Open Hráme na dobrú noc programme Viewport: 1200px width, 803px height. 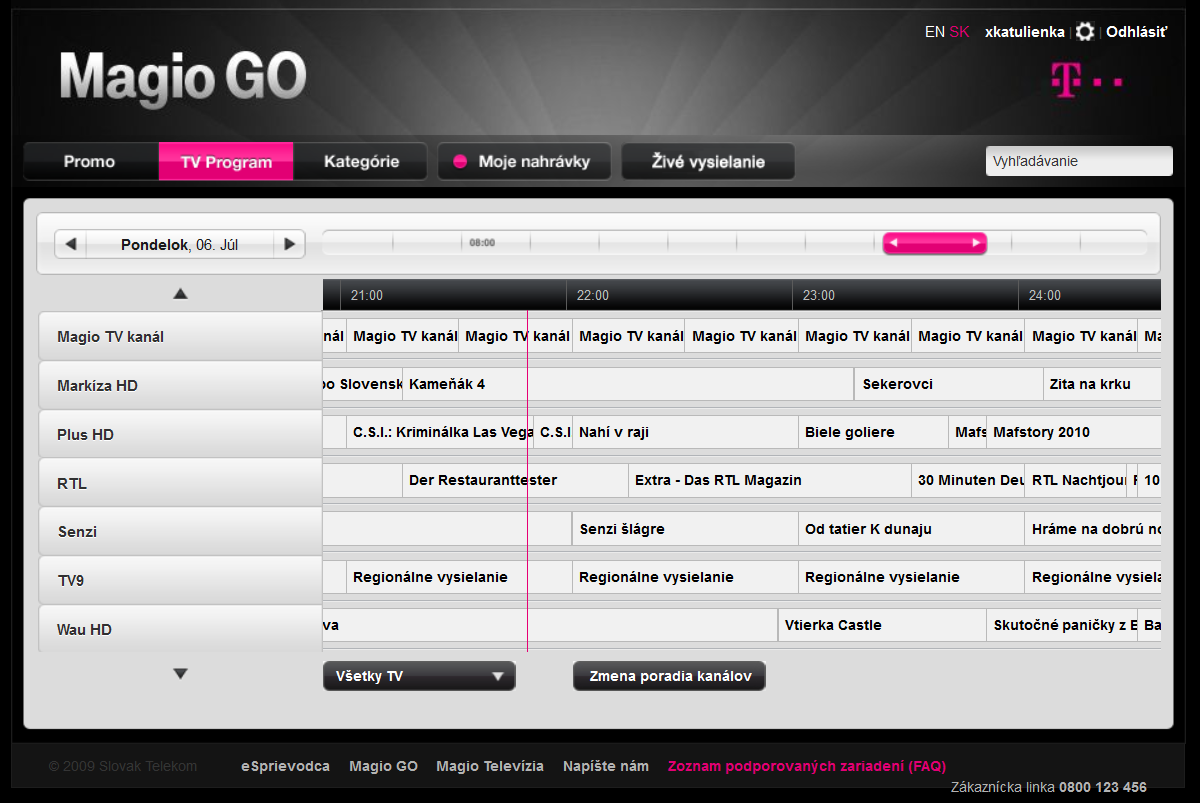pyautogui.click(x=1093, y=529)
